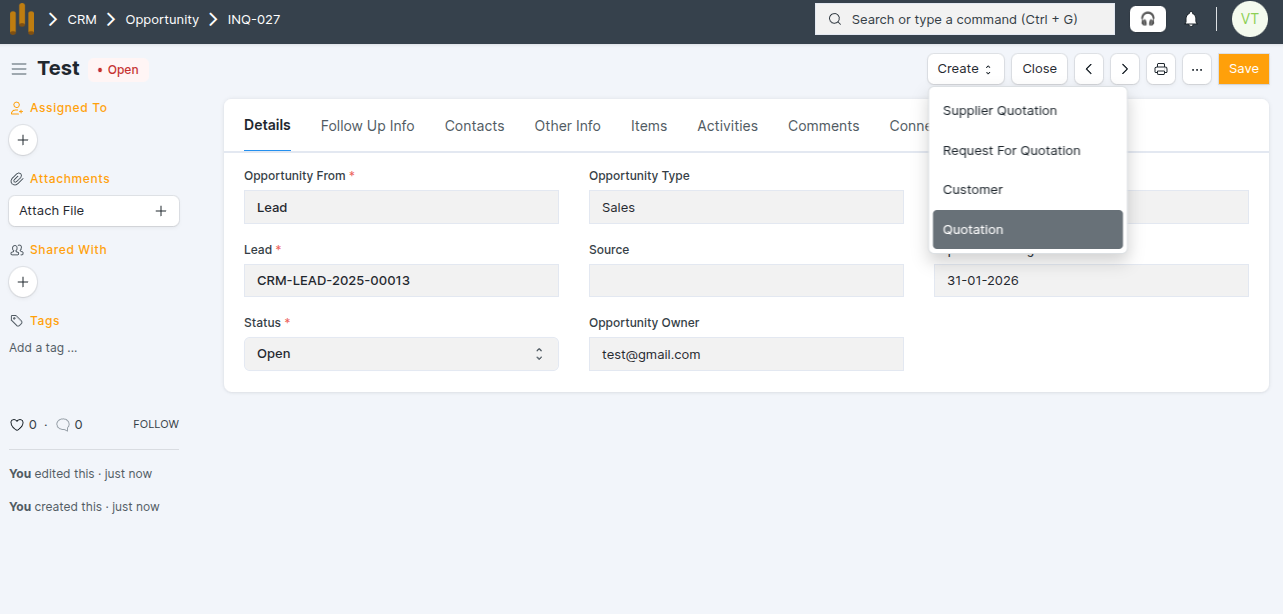Open the three-dot more options menu
Image resolution: width=1283 pixels, height=614 pixels.
tap(1197, 69)
